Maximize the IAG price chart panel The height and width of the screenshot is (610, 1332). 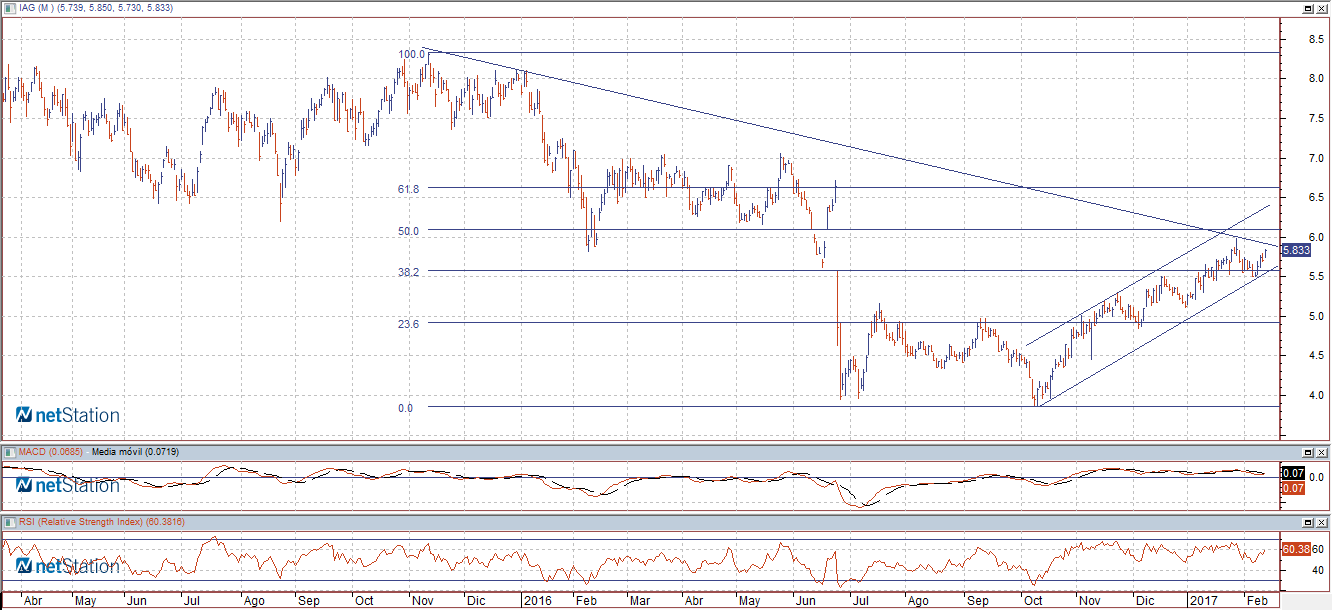pos(1309,8)
